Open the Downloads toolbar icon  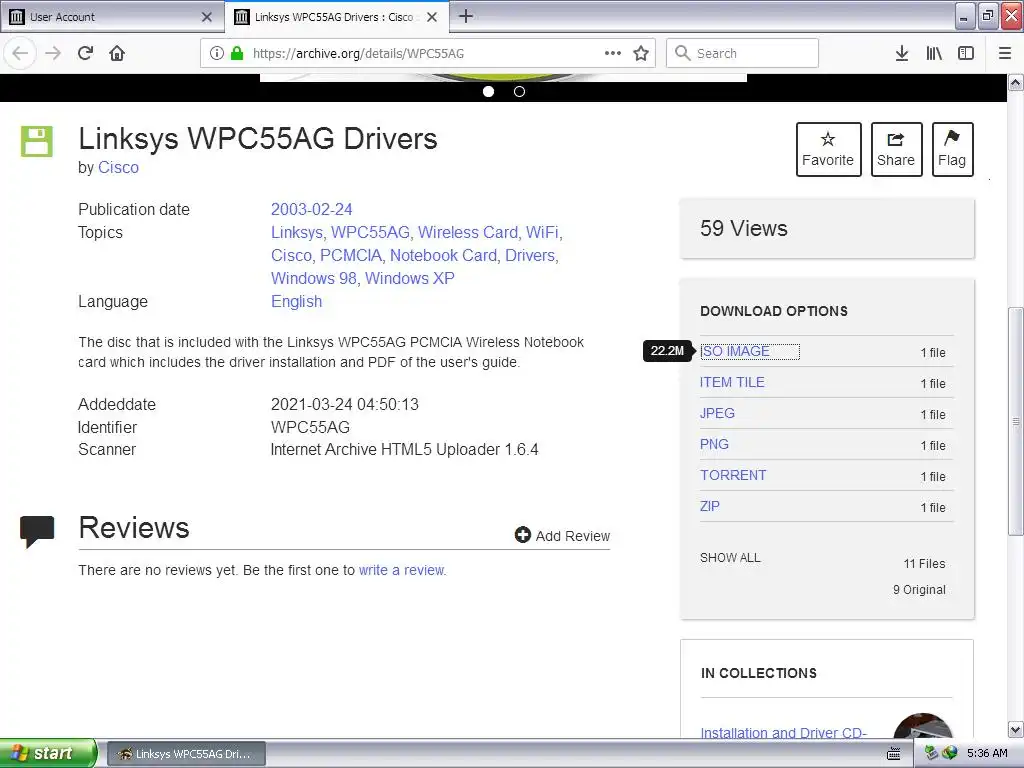coord(902,54)
